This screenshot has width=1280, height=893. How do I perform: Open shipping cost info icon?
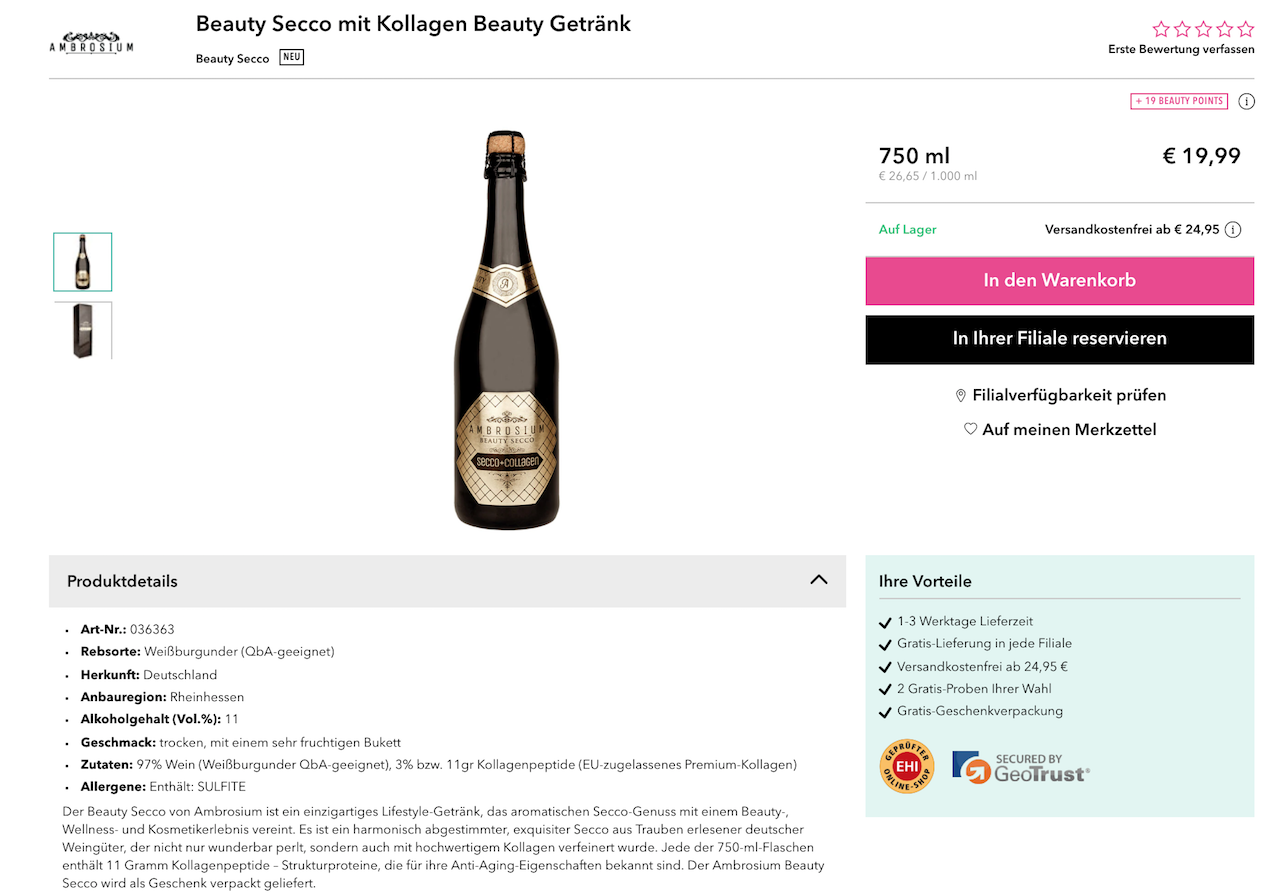[1233, 230]
